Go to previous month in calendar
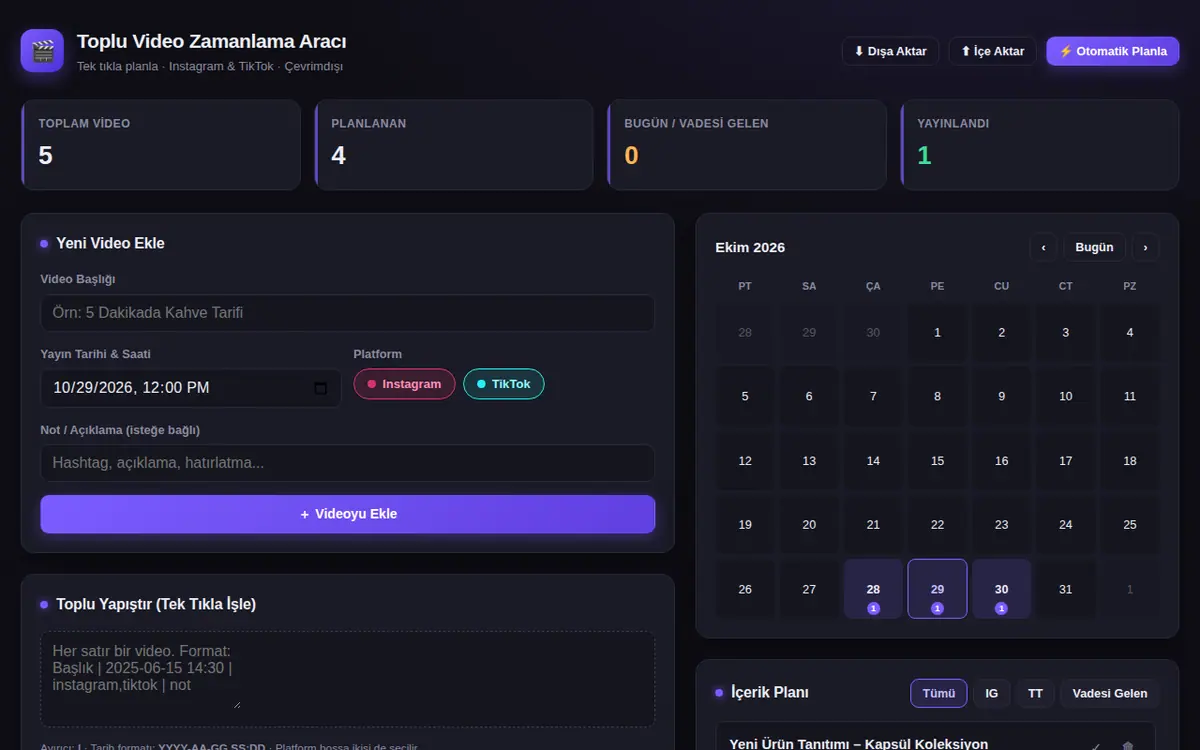 point(1043,247)
